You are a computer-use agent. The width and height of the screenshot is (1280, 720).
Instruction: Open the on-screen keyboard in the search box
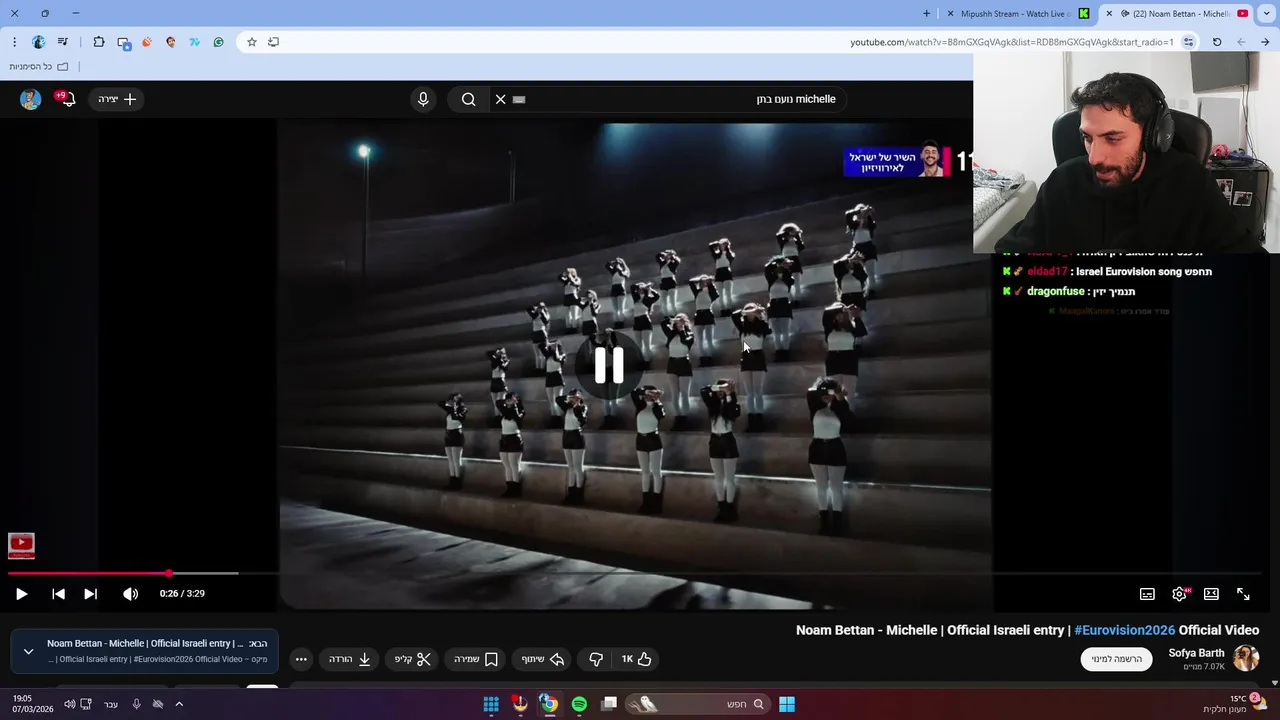(x=519, y=99)
